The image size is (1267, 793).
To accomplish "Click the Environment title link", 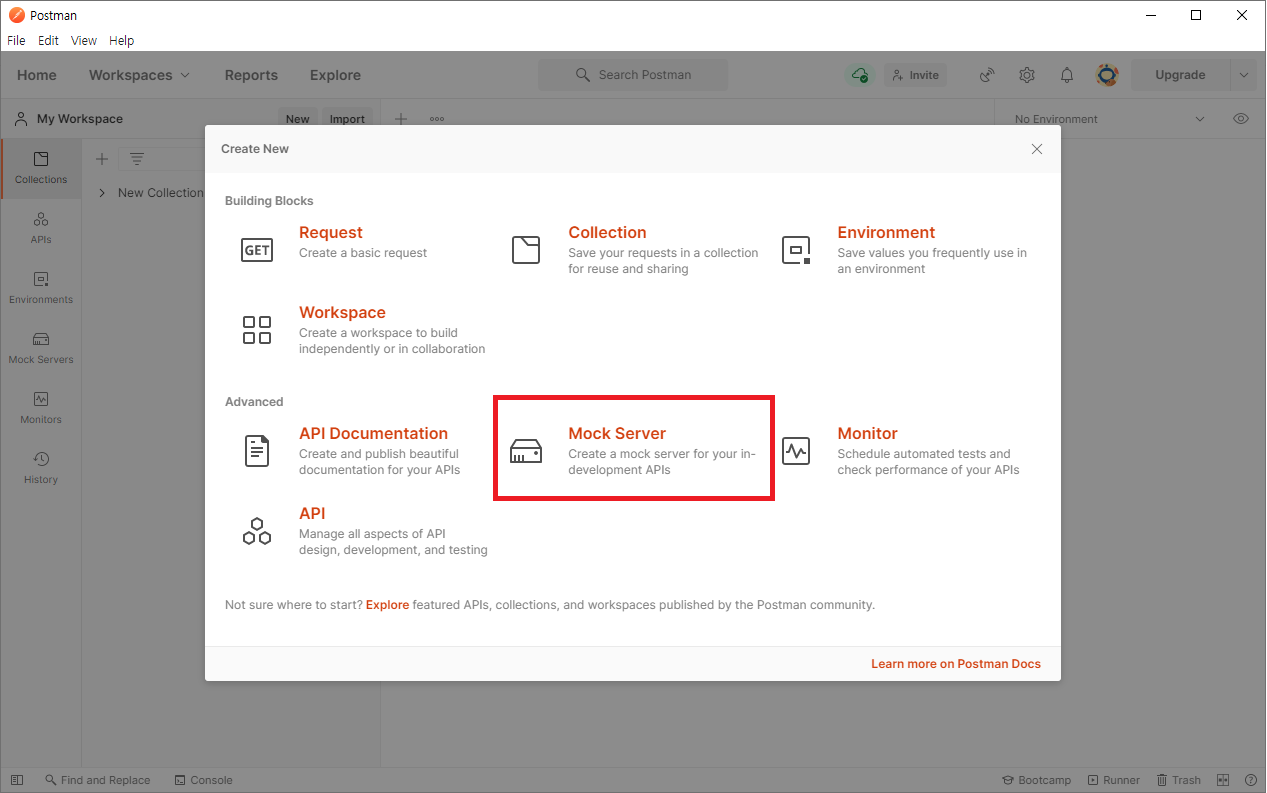I will coord(886,233).
